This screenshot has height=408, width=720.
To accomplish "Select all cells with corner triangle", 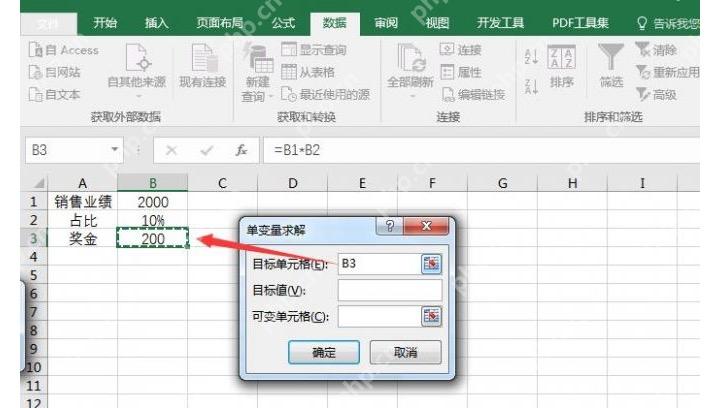I will 38,183.
